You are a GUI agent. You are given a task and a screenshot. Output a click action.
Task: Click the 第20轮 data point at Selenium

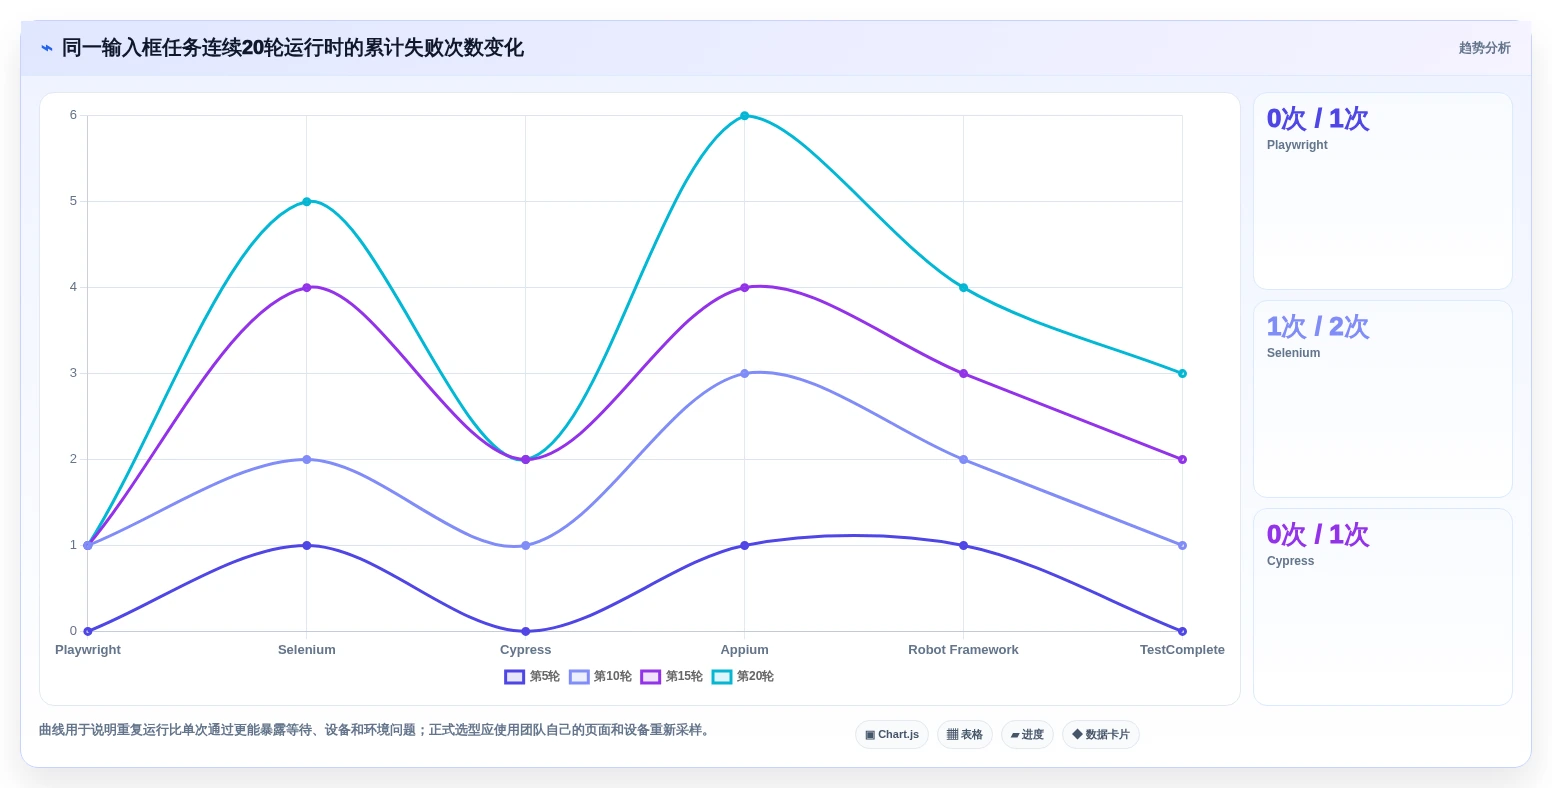click(307, 202)
